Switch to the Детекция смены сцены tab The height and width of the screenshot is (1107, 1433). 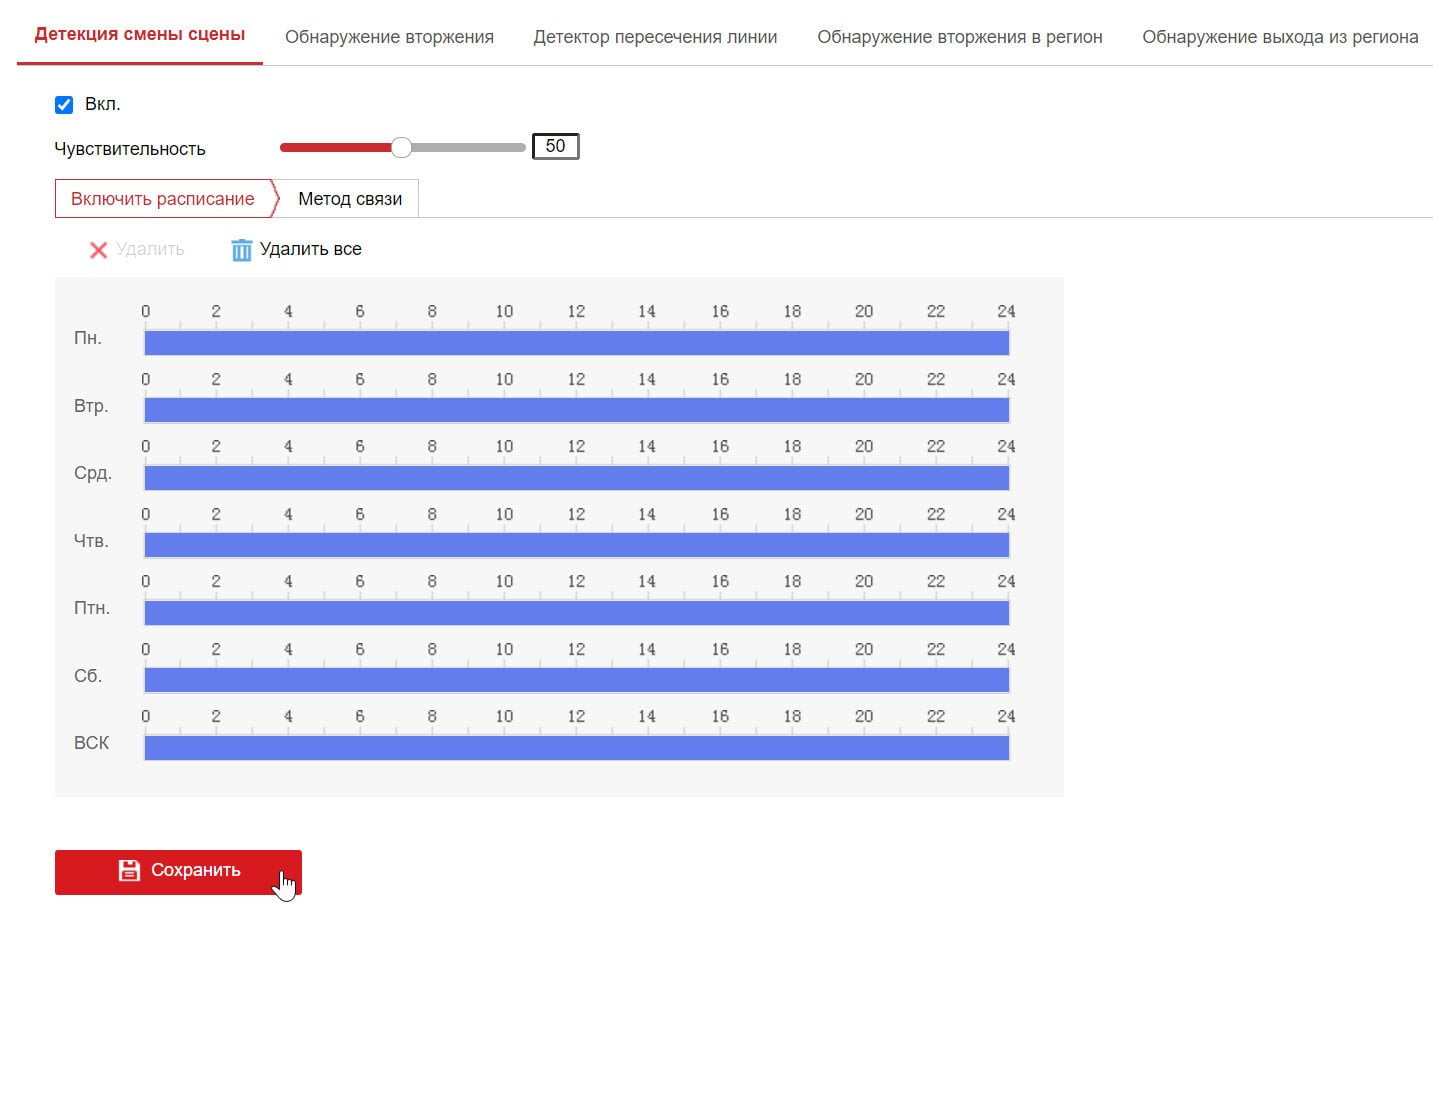click(140, 35)
